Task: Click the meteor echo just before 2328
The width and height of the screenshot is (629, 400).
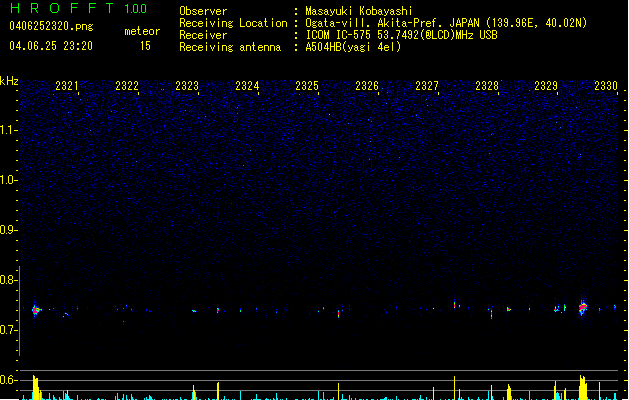Action: click(491, 313)
